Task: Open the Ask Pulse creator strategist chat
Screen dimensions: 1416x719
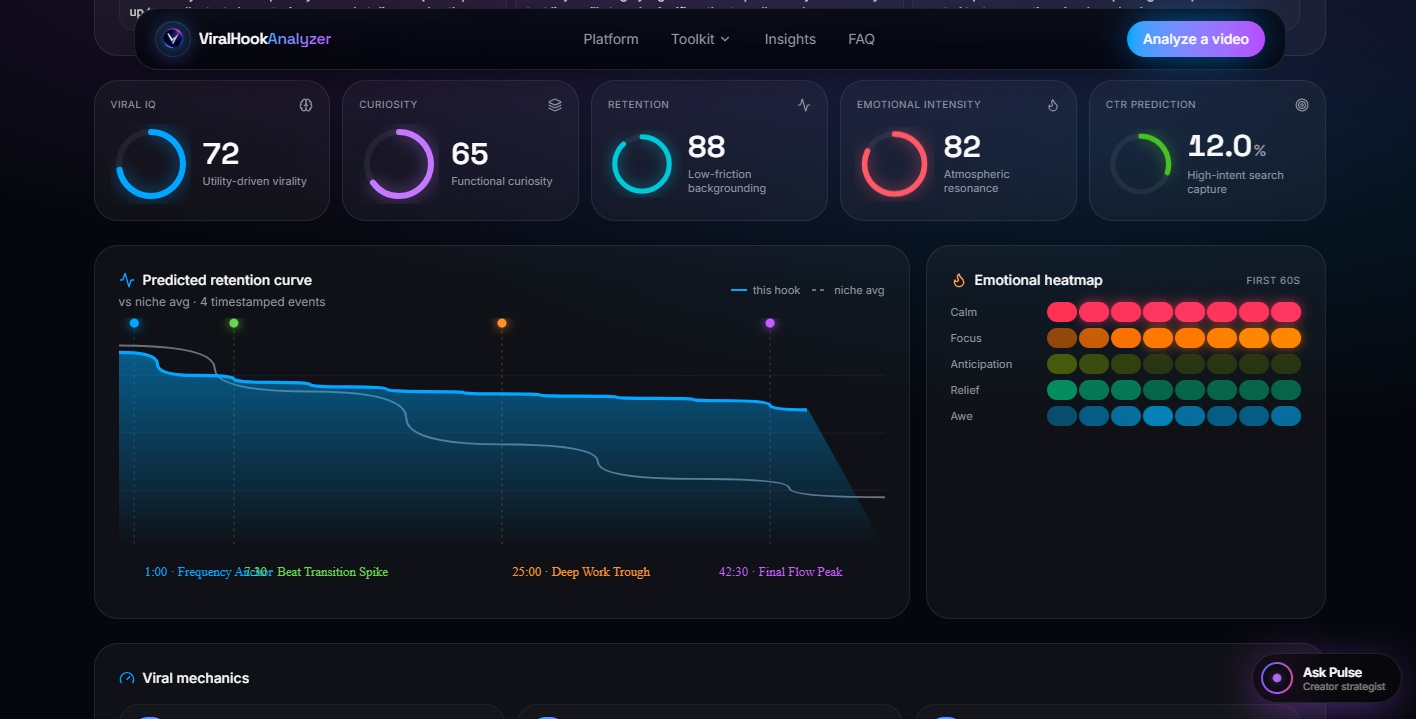Action: [x=1327, y=678]
